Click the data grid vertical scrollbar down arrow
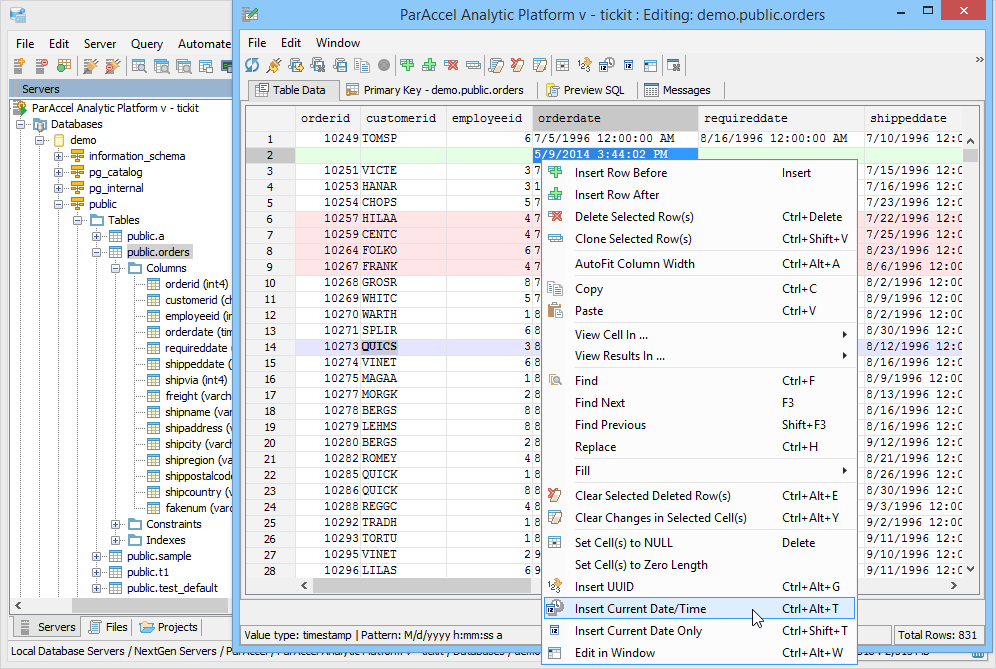996x669 pixels. click(970, 569)
